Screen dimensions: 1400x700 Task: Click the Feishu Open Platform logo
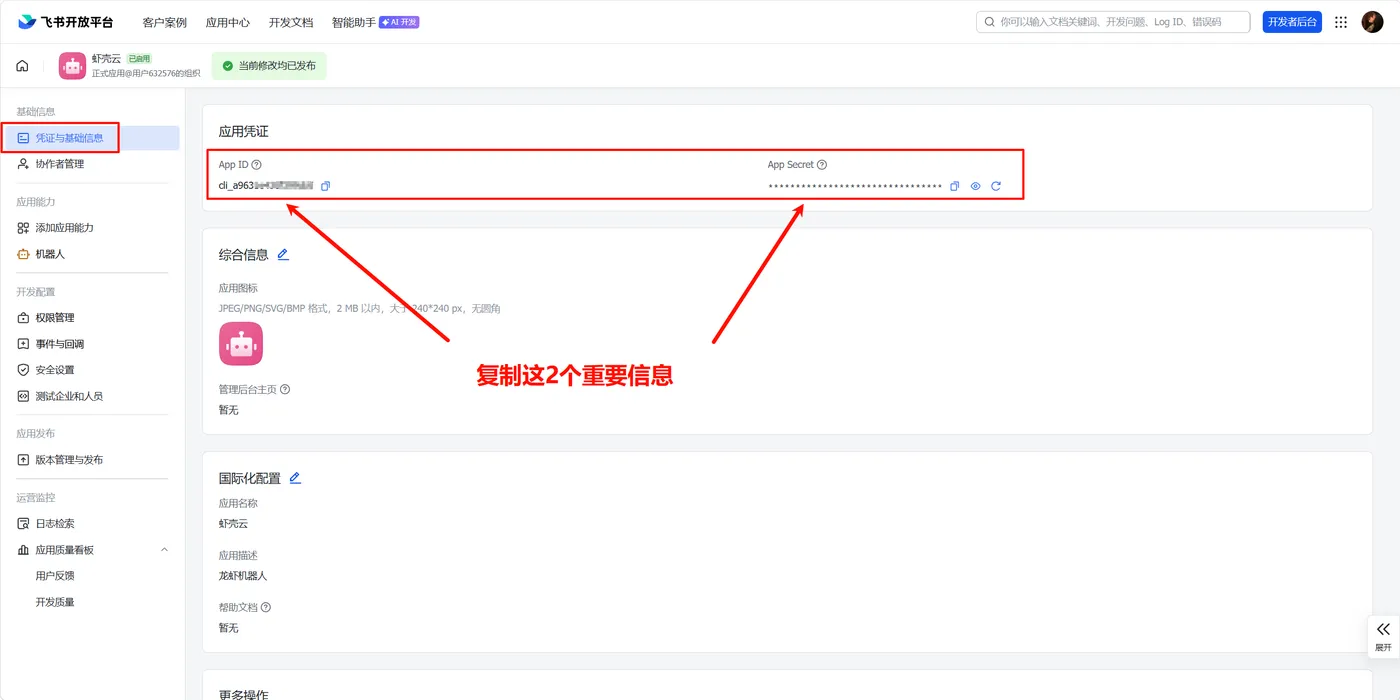point(66,22)
